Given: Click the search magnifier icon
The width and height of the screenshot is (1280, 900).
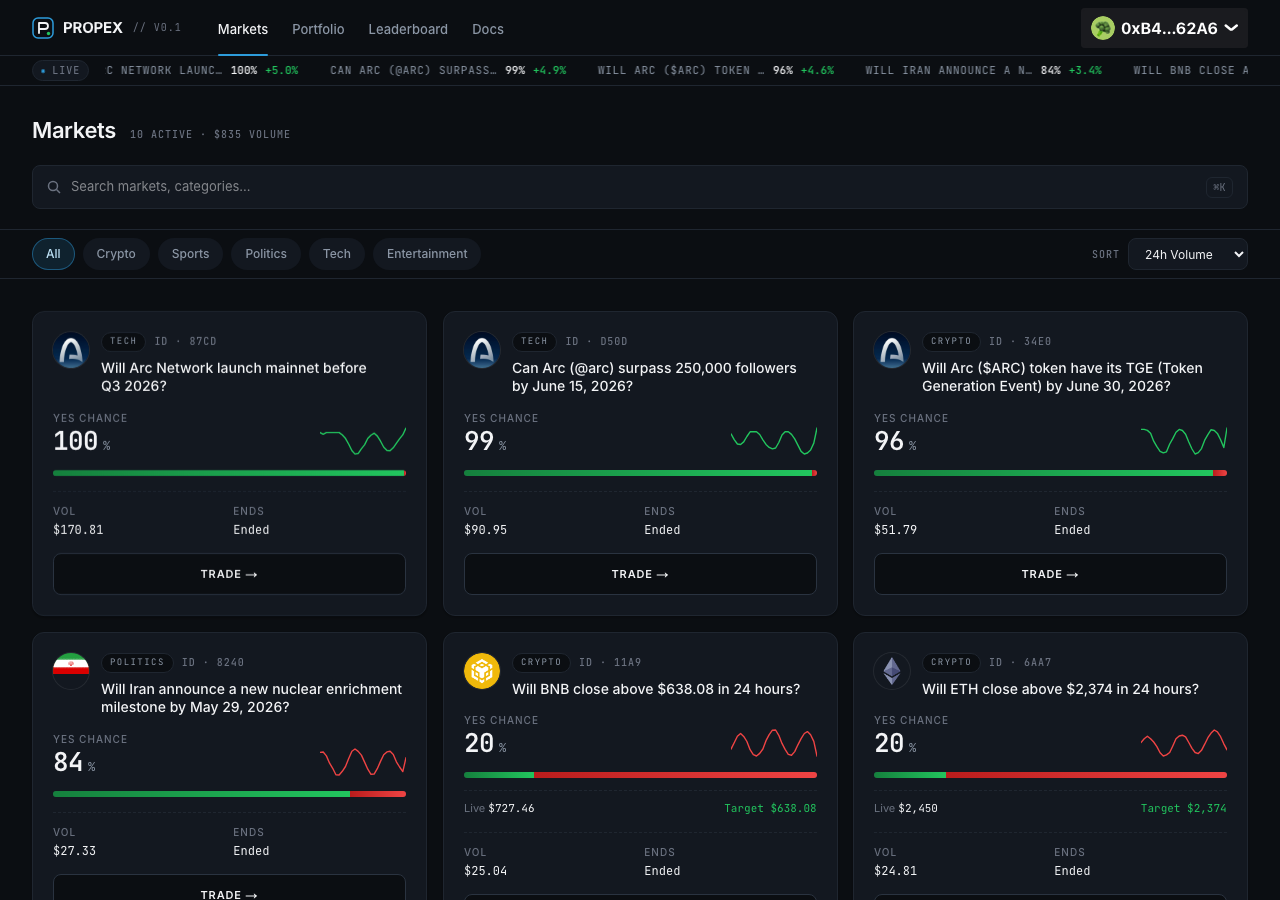Looking at the screenshot, I should coord(54,187).
